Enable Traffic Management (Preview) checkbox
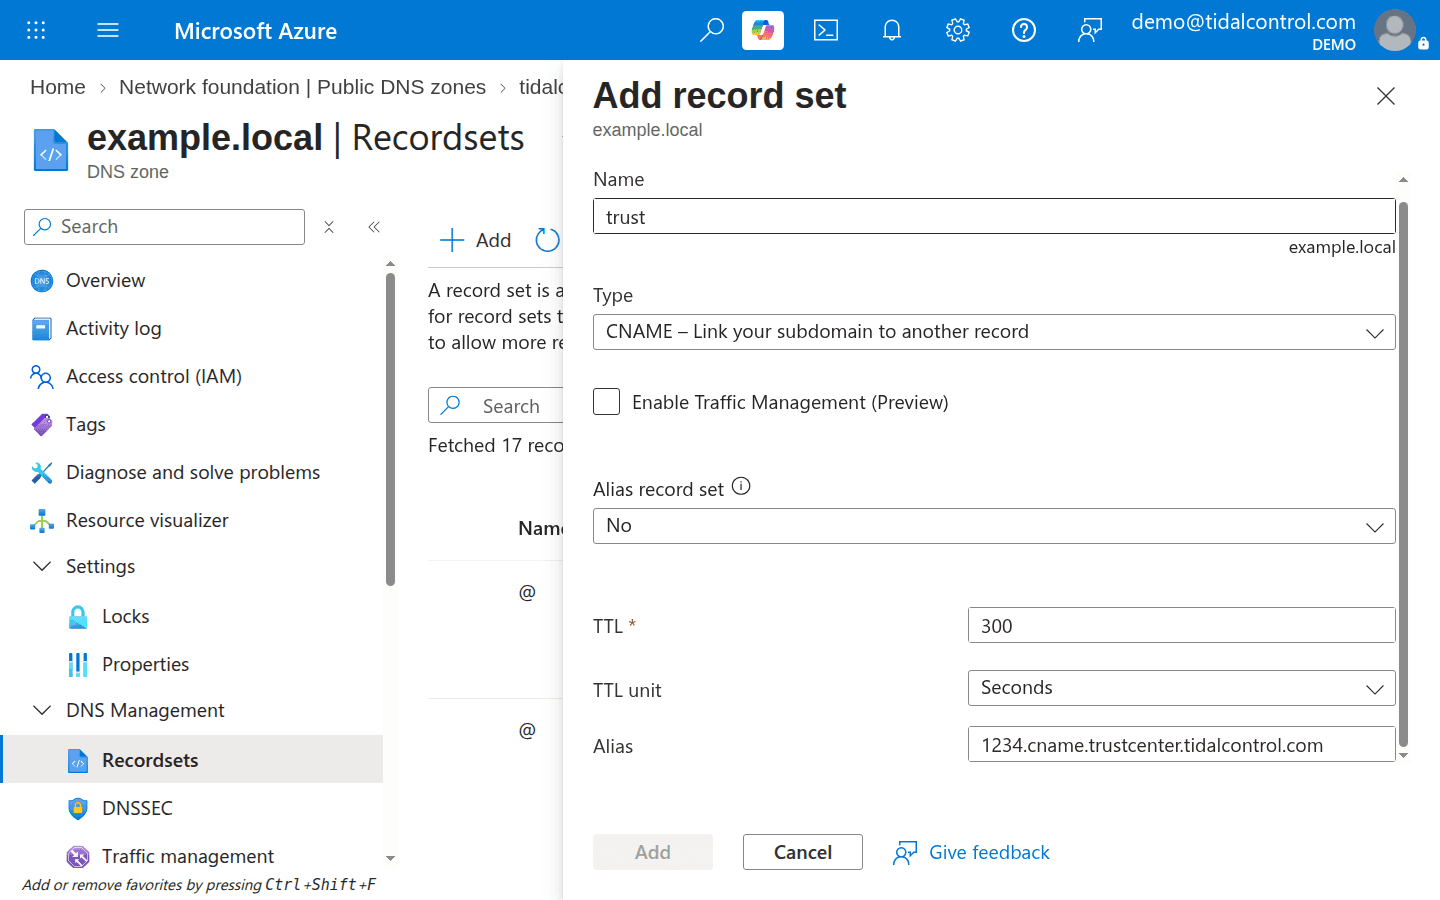 coord(606,402)
